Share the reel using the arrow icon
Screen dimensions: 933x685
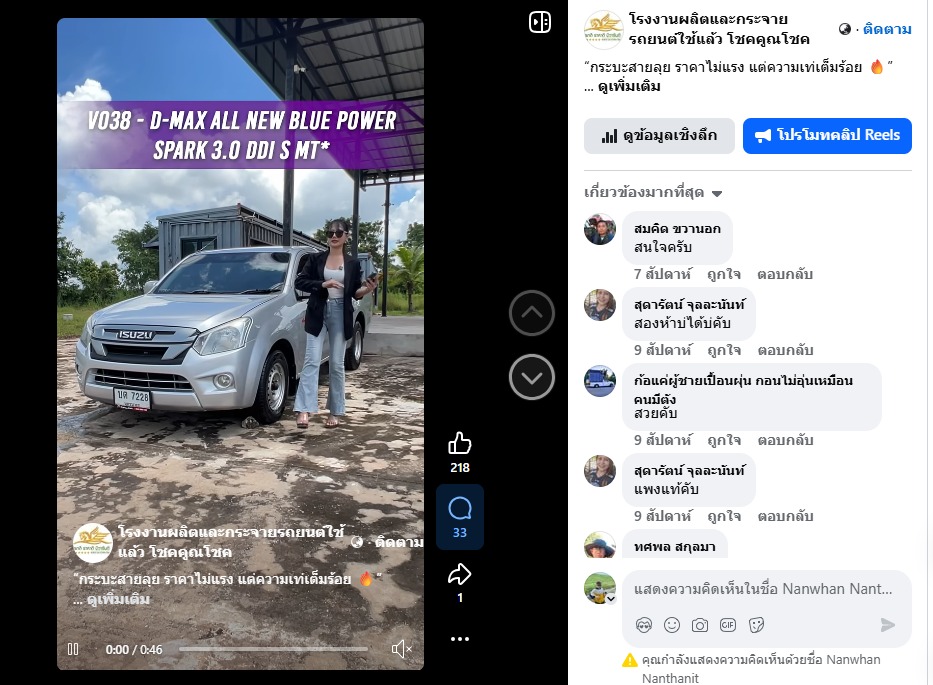tap(459, 574)
